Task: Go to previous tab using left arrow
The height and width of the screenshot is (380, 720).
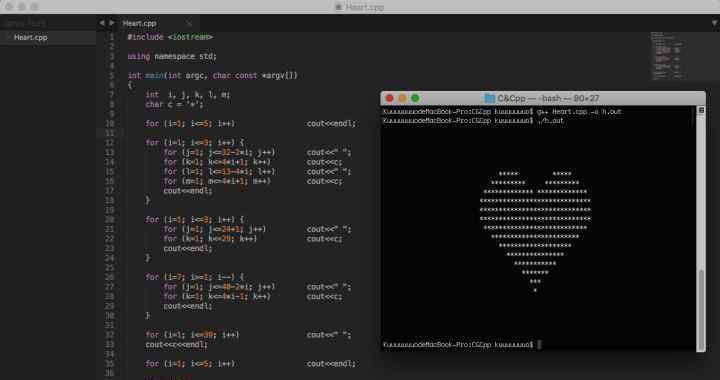Action: 101,22
